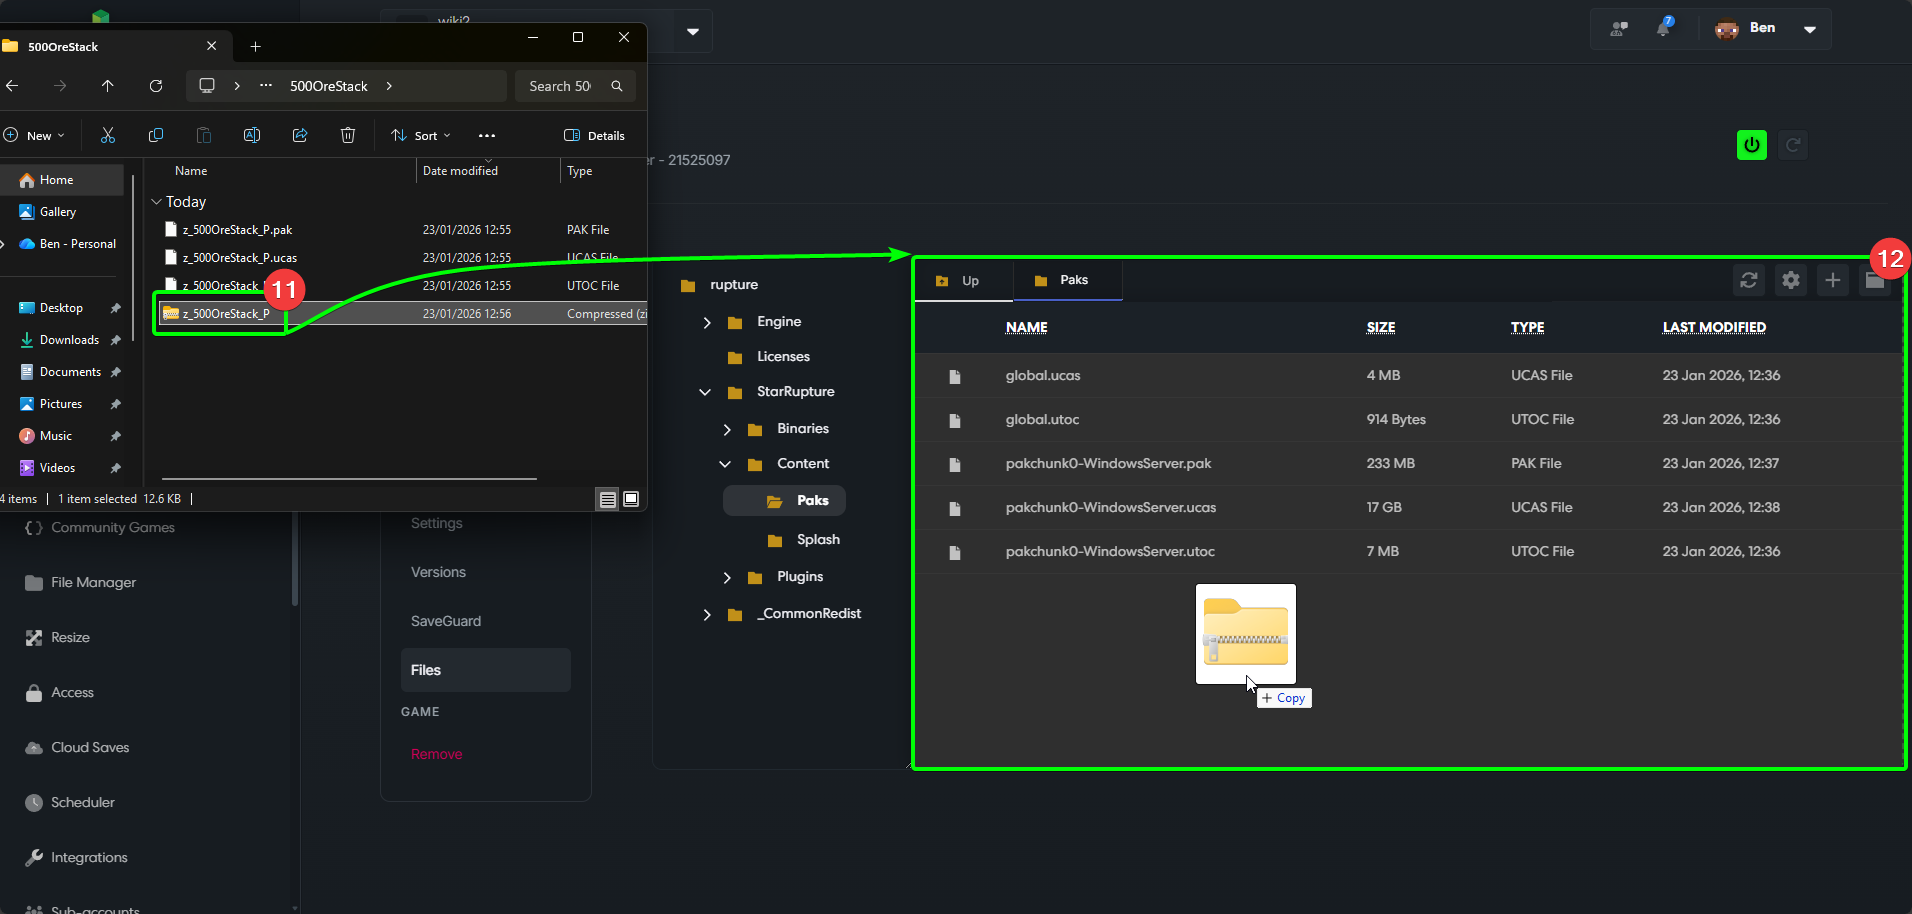Click the Rename icon in Explorer toolbar
Viewport: 1912px width, 914px height.
(252, 135)
